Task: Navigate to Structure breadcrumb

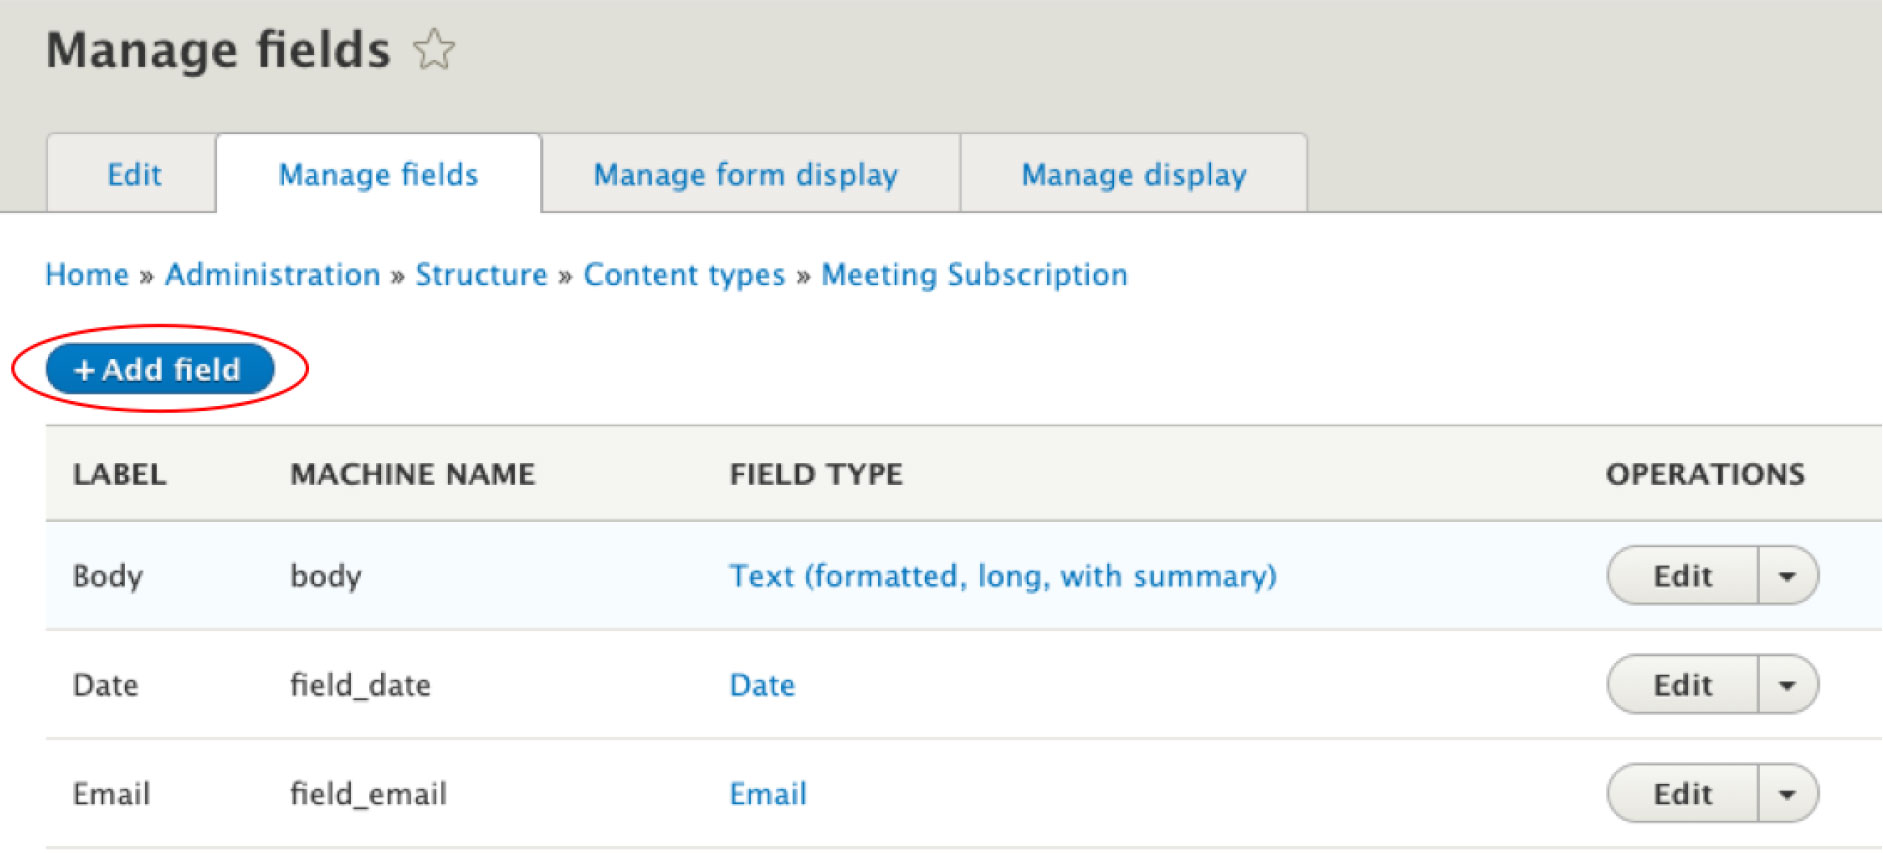Action: tap(481, 275)
